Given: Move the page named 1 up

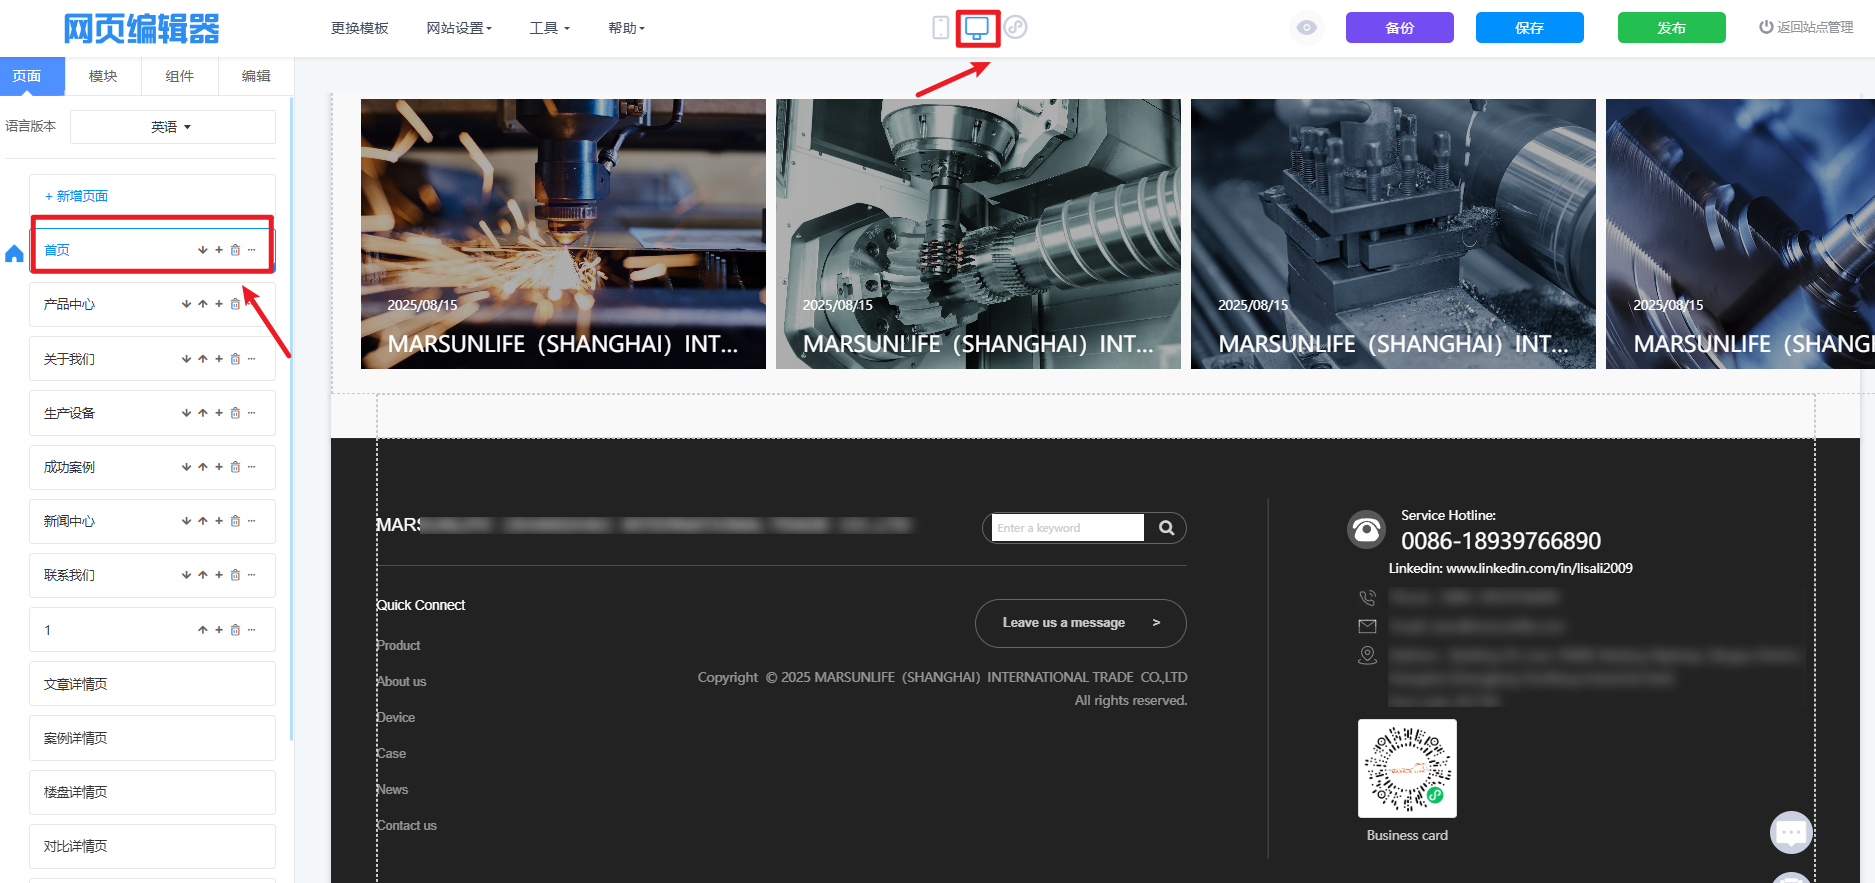Looking at the screenshot, I should 203,630.
